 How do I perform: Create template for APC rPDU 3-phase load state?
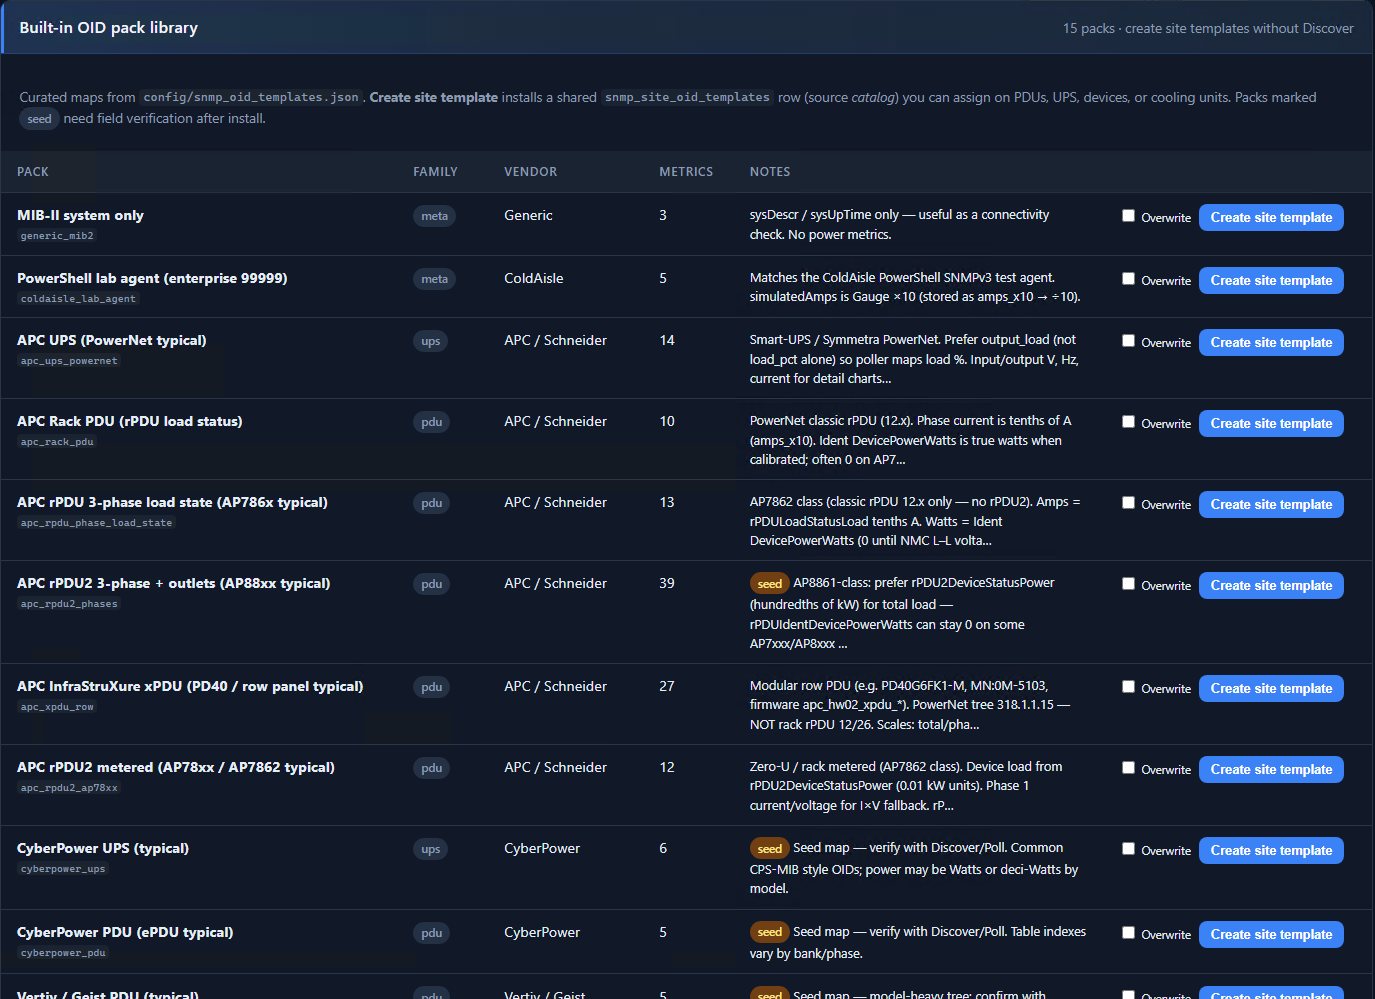(1271, 505)
